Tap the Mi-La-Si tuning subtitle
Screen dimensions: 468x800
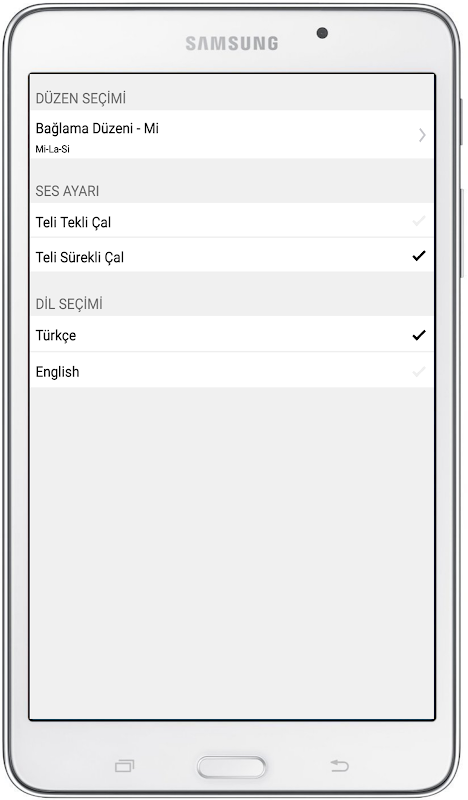53,149
